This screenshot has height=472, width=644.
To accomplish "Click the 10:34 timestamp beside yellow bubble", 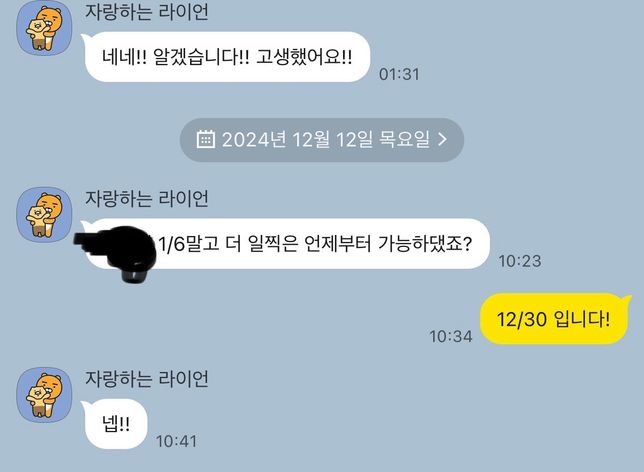I will pyautogui.click(x=451, y=336).
